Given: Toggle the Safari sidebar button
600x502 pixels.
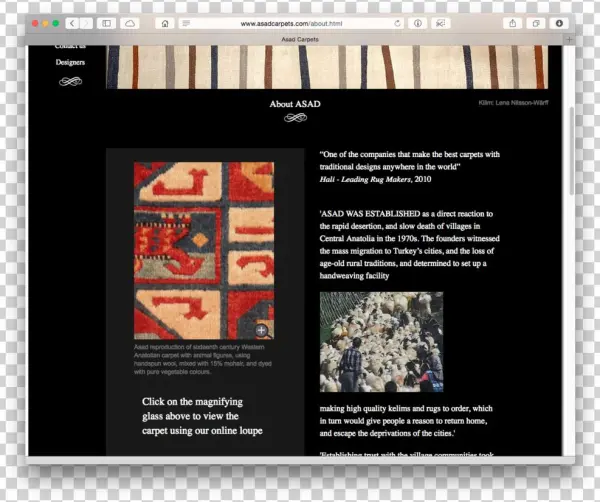Looking at the screenshot, I should pos(106,23).
